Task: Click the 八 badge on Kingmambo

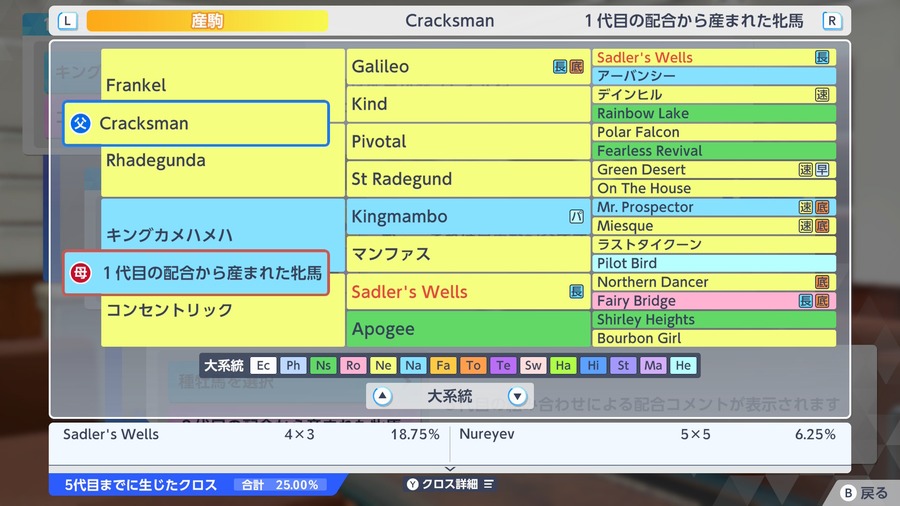Action: [x=576, y=216]
